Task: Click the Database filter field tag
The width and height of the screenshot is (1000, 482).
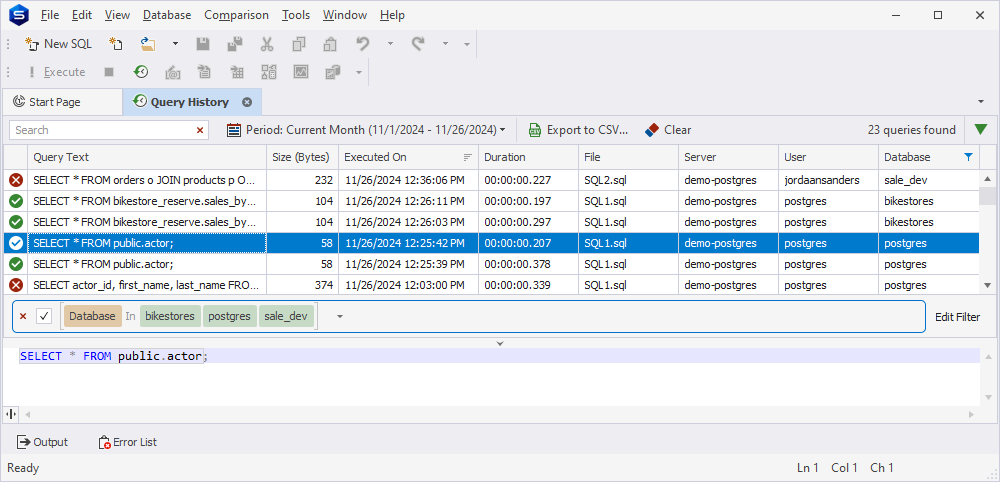Action: pos(92,316)
